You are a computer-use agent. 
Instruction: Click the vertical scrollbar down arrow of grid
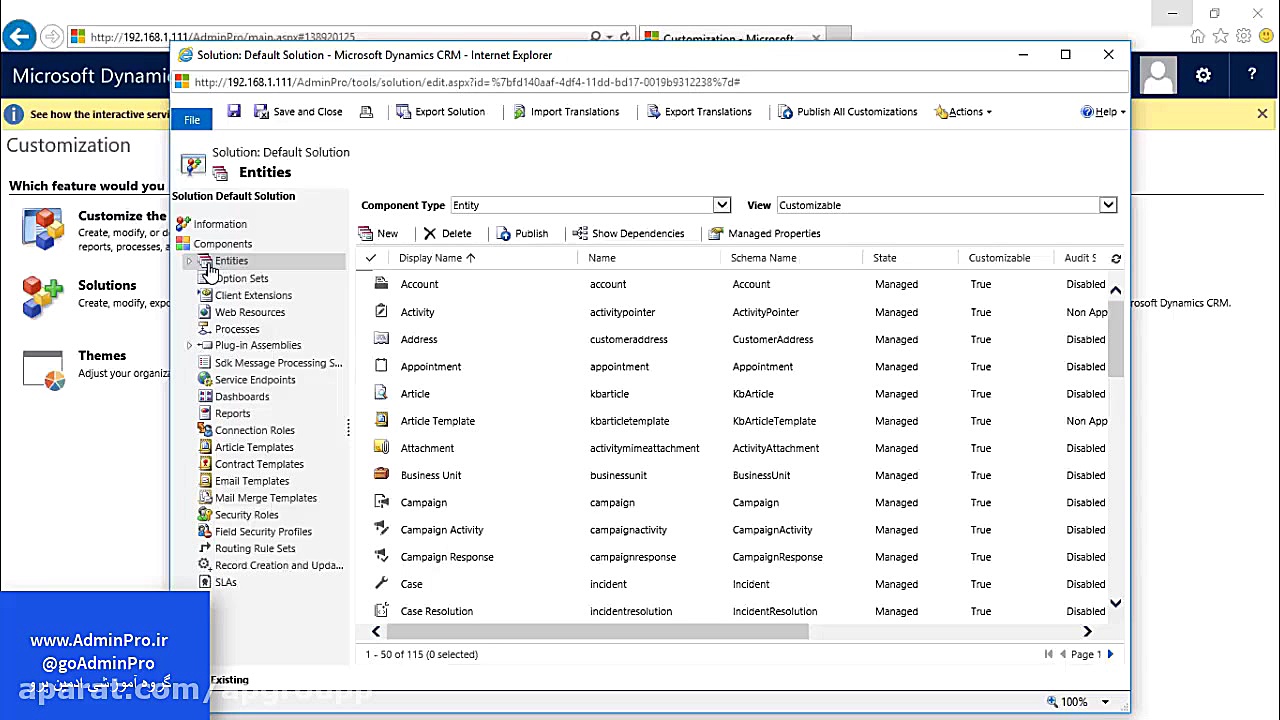tap(1116, 604)
